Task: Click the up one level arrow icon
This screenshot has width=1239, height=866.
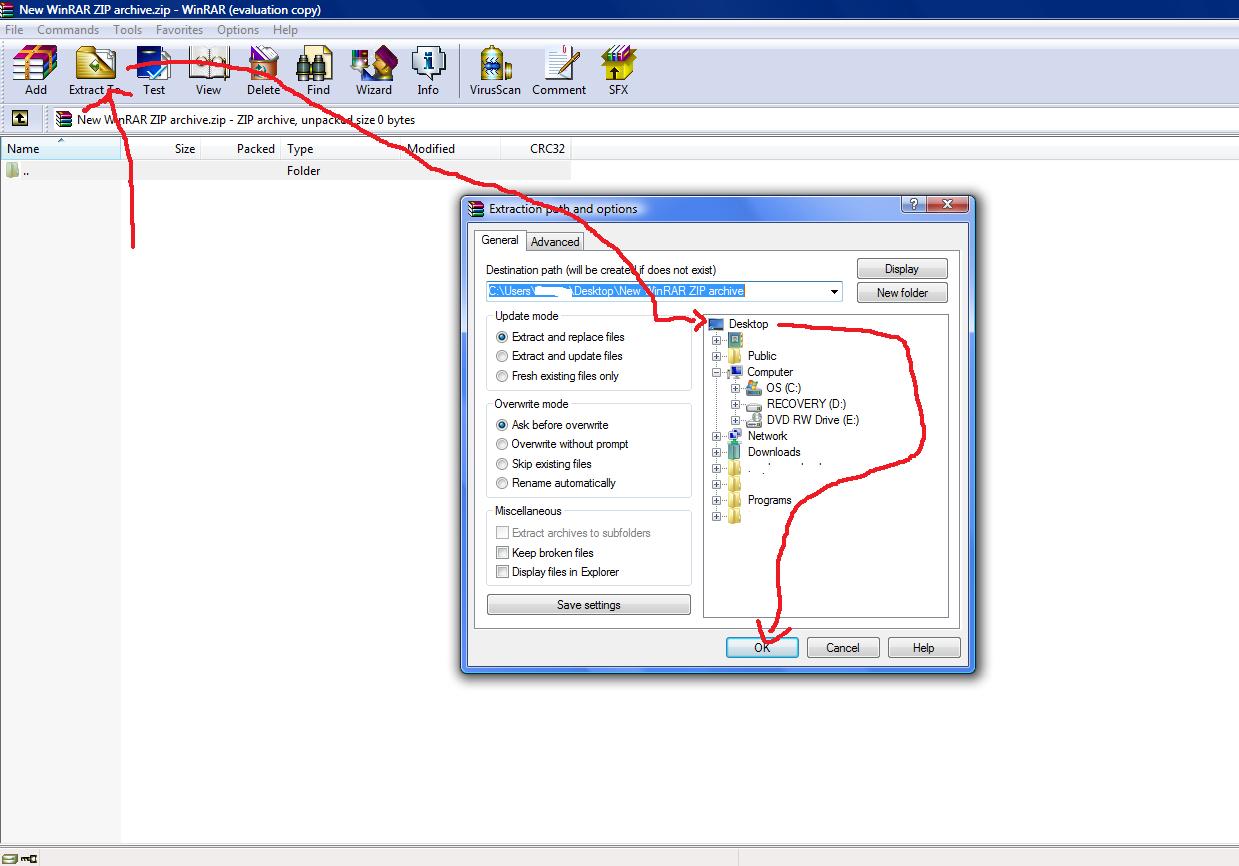Action: tap(19, 119)
